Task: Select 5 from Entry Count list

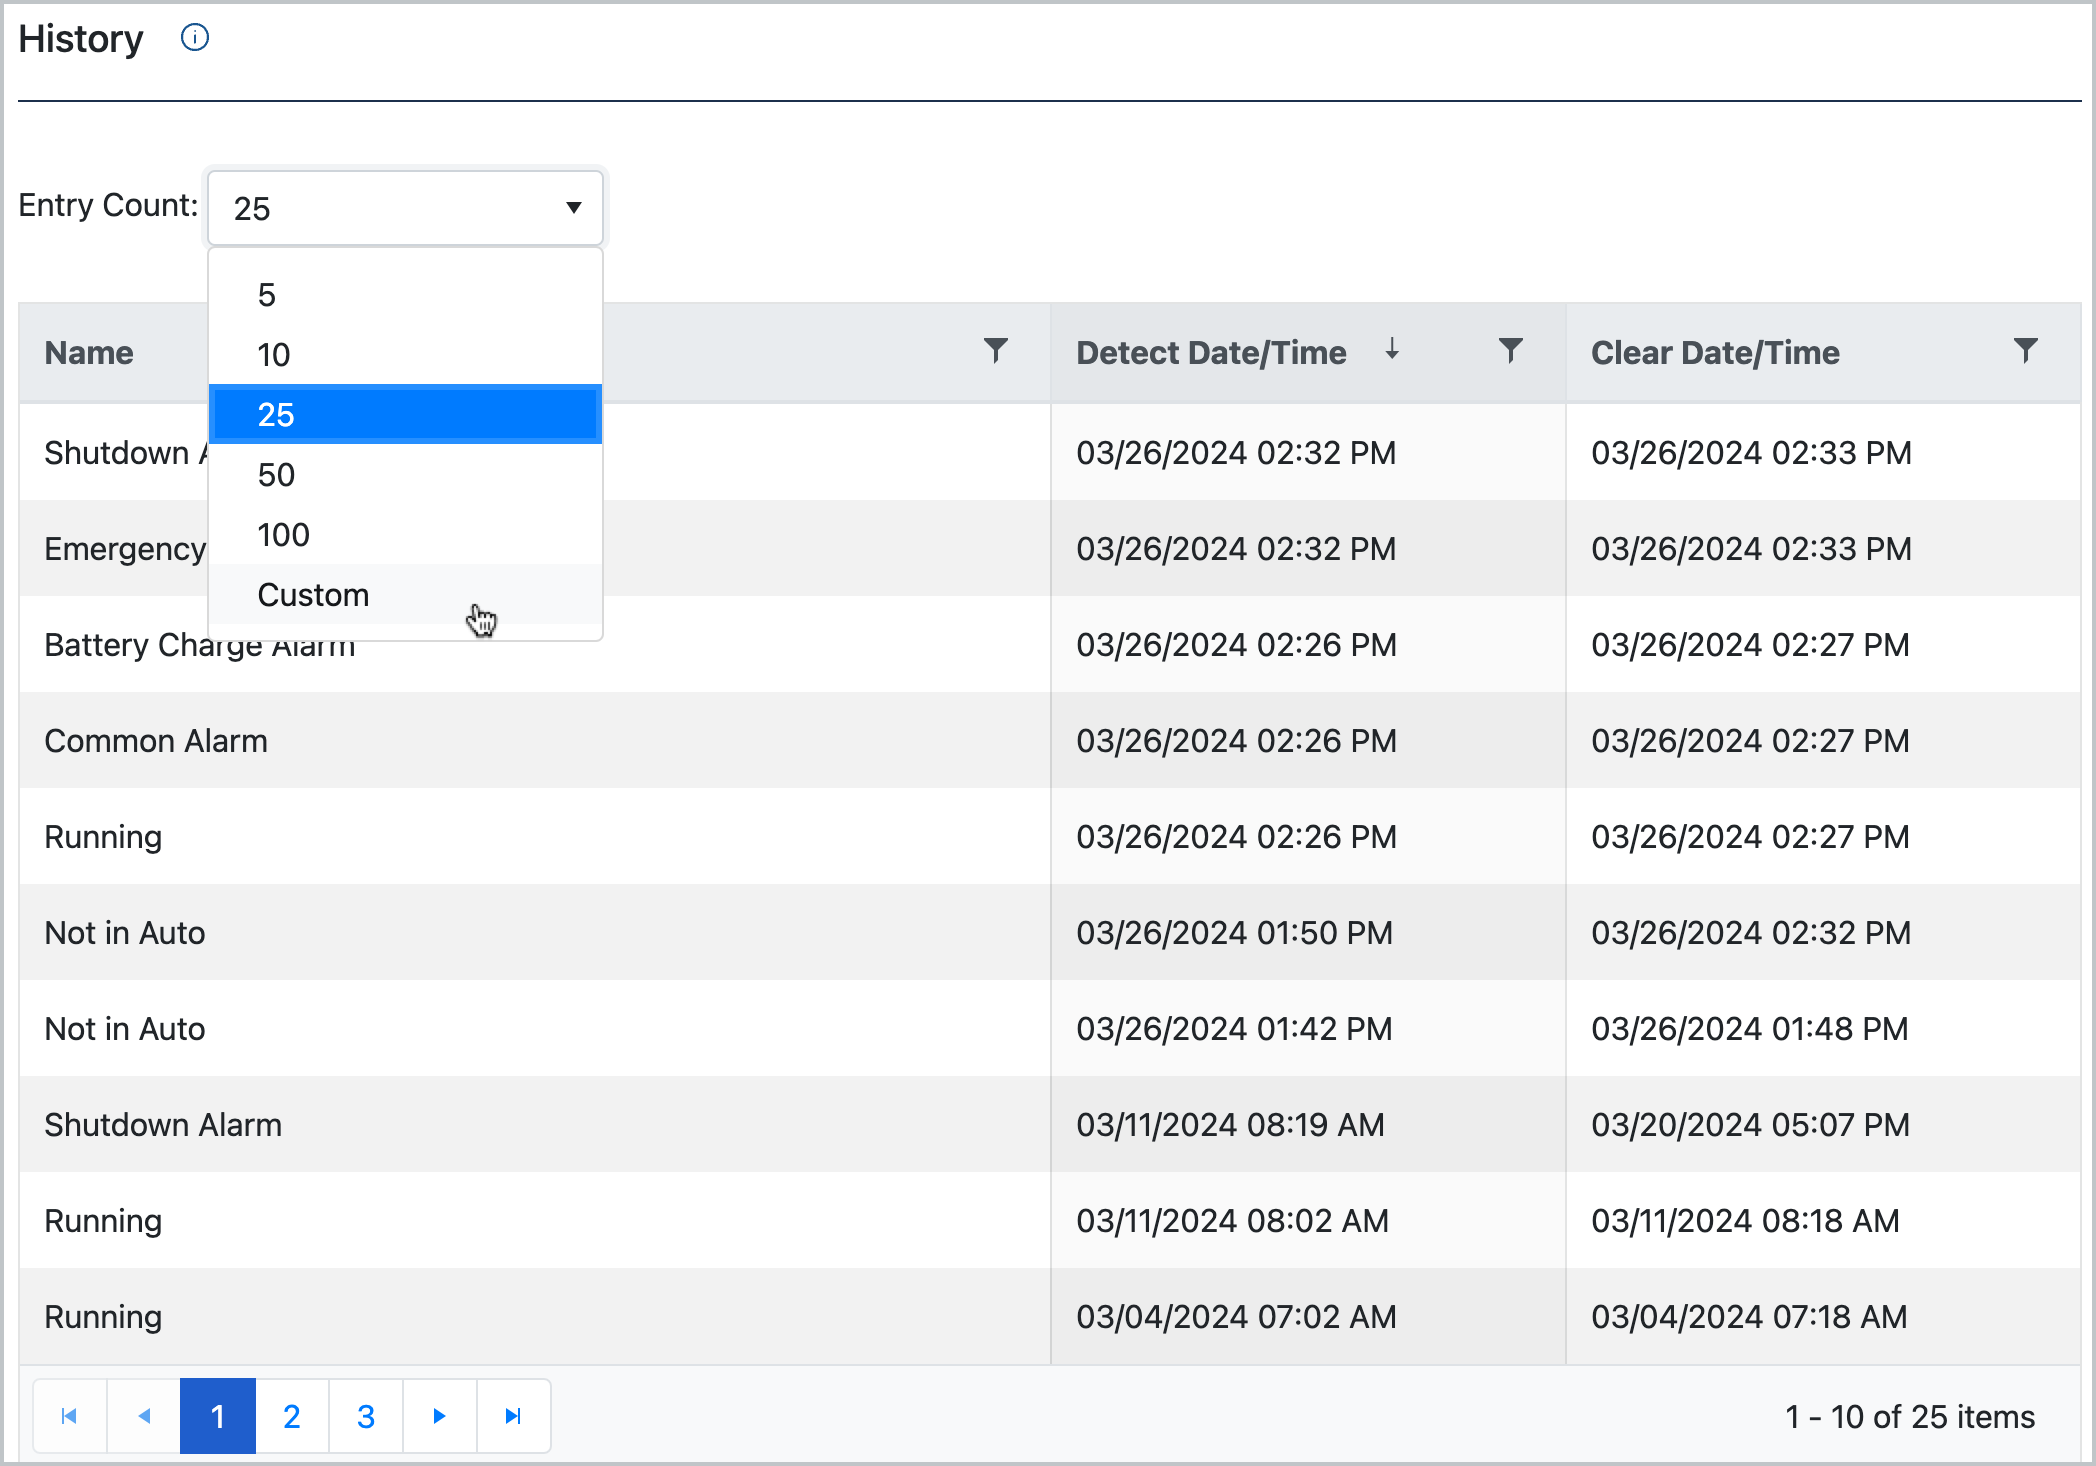Action: pos(267,295)
